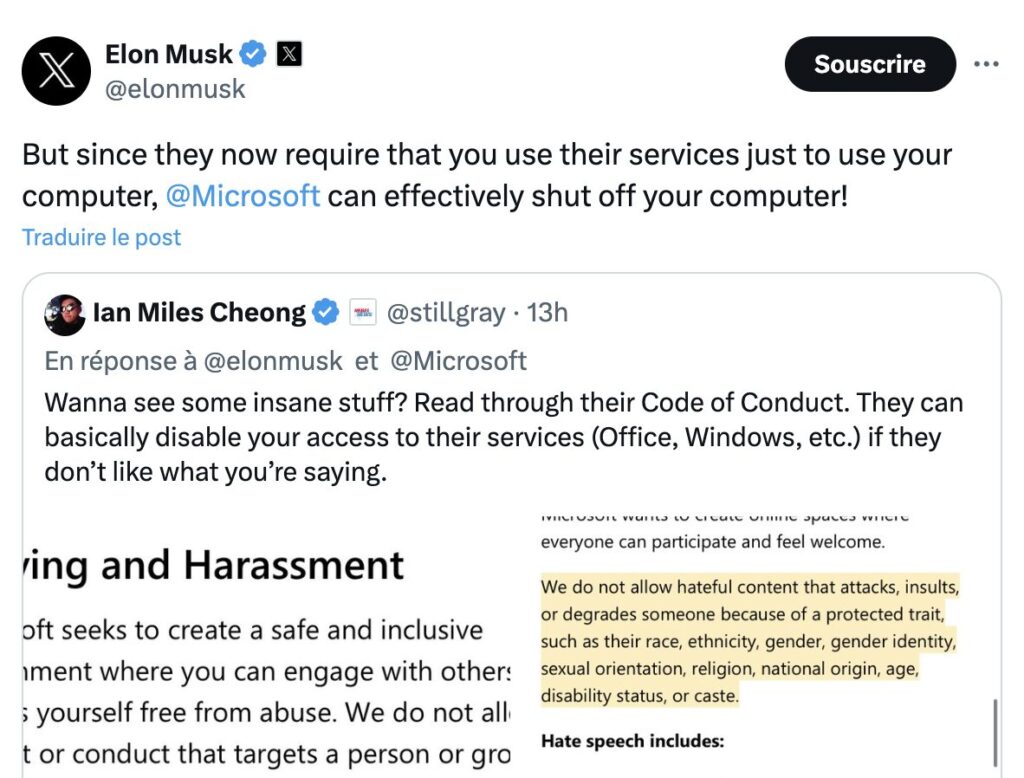Image resolution: width=1024 pixels, height=778 pixels.
Task: Open the three-dot more options menu
Action: tap(987, 63)
